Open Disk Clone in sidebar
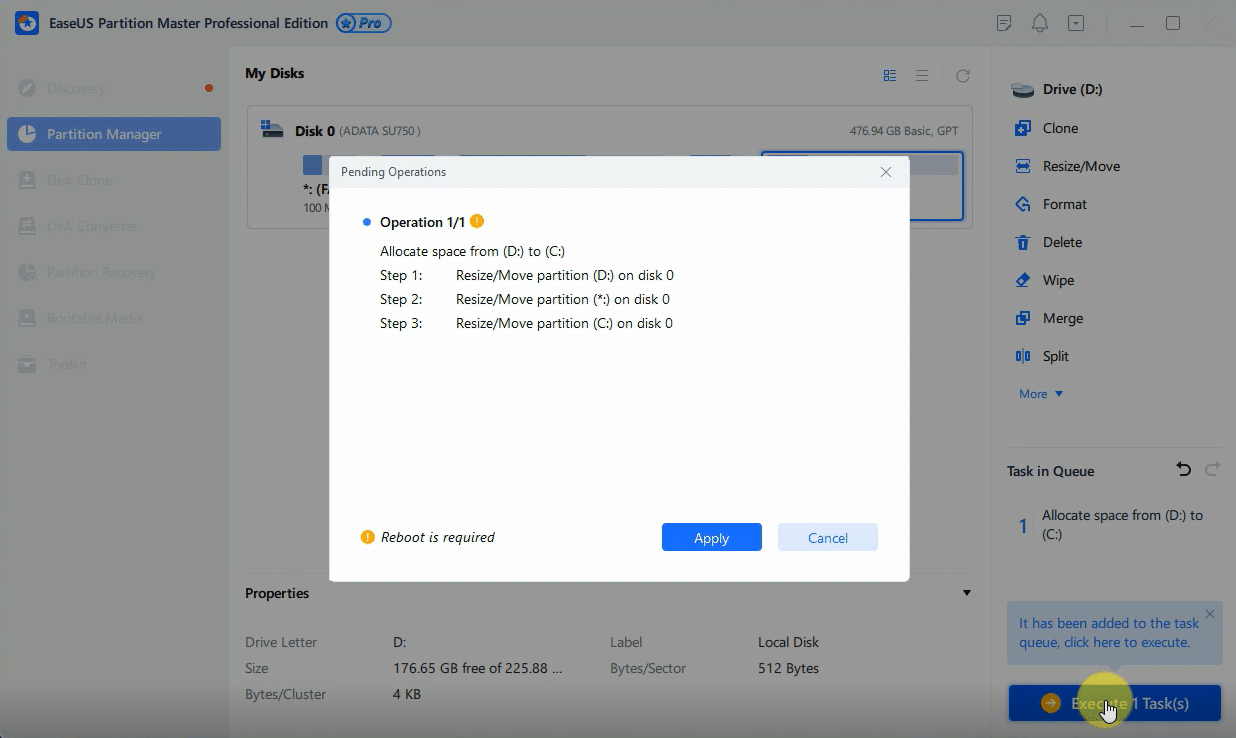Viewport: 1236px width, 738px height. coord(114,180)
